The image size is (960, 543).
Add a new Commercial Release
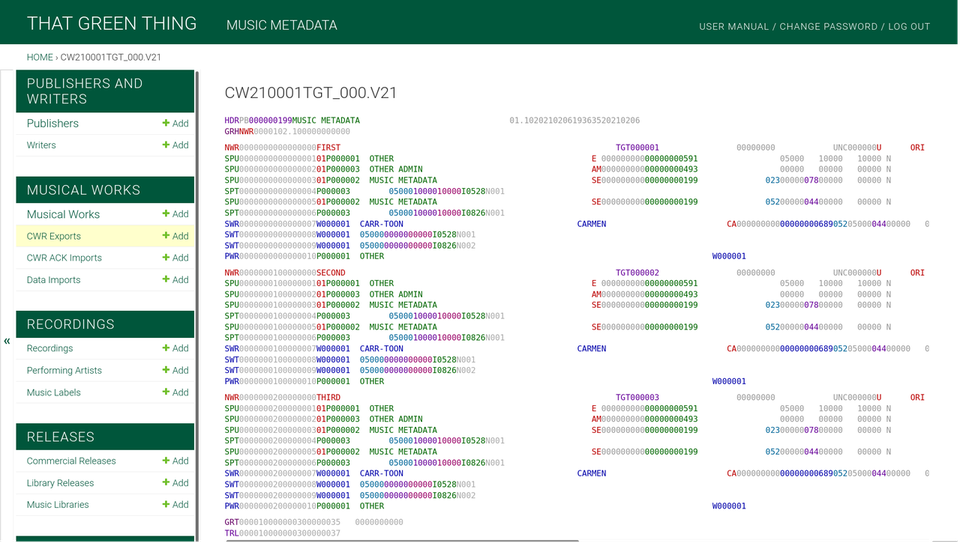(175, 461)
